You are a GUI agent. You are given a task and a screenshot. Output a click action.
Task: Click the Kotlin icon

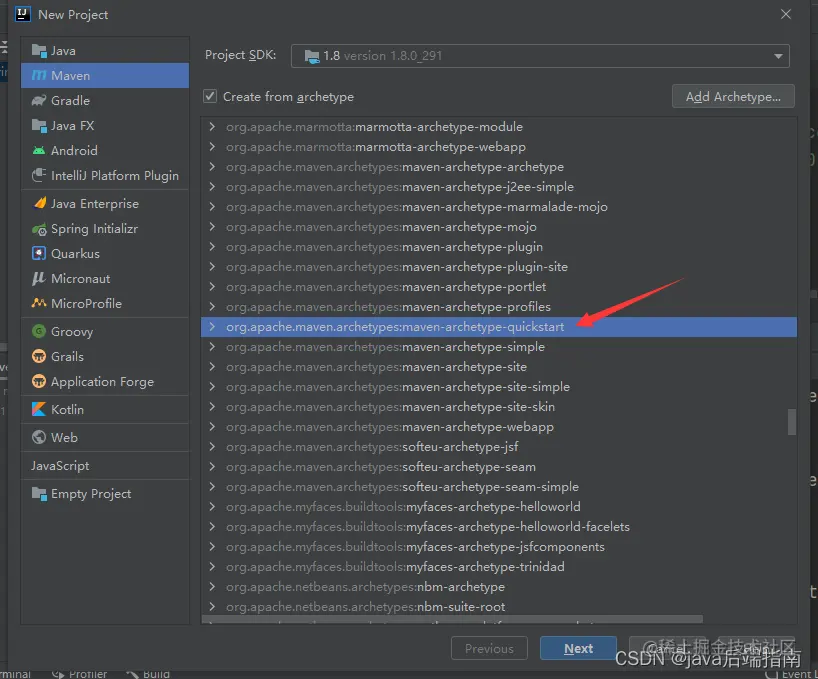click(39, 409)
